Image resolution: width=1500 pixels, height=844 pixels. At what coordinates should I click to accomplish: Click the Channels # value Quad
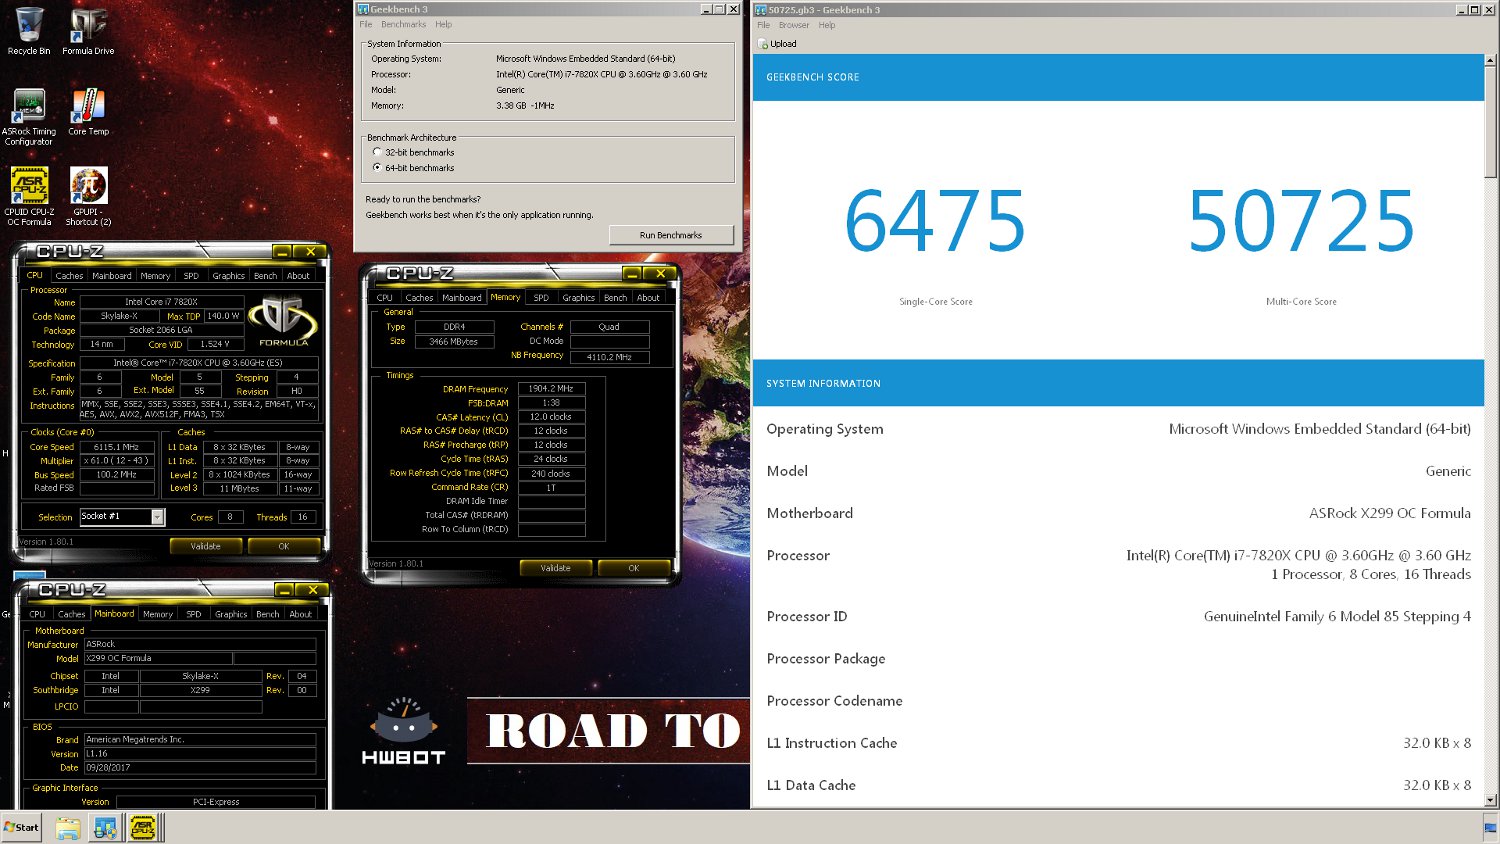point(609,327)
